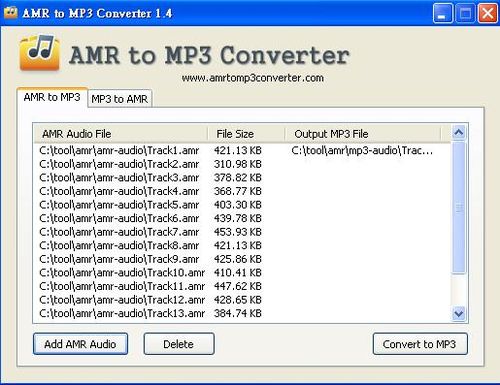Click the 410.41 KB file size cell

pos(238,273)
